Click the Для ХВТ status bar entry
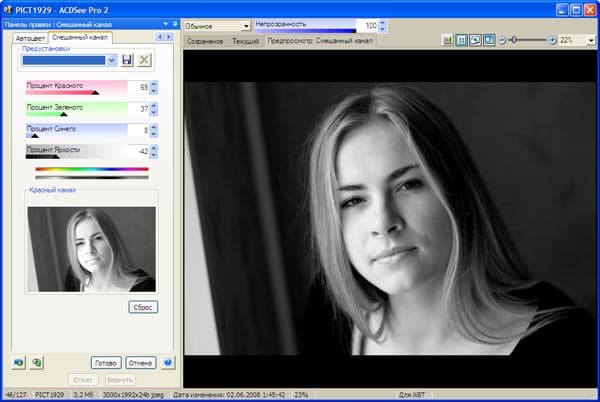The image size is (600, 402). [412, 395]
